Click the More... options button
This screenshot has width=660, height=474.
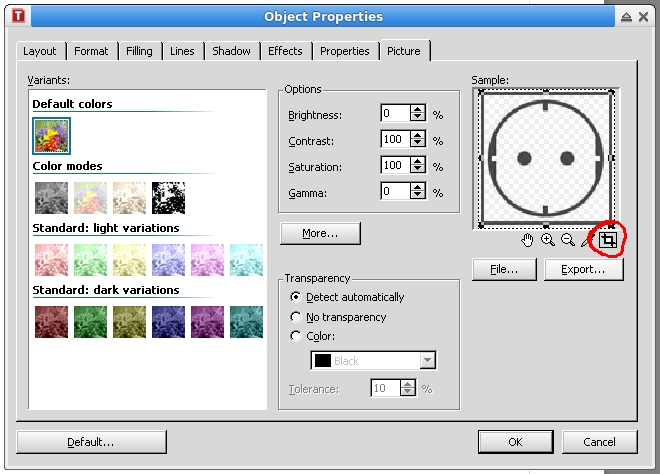tap(320, 233)
